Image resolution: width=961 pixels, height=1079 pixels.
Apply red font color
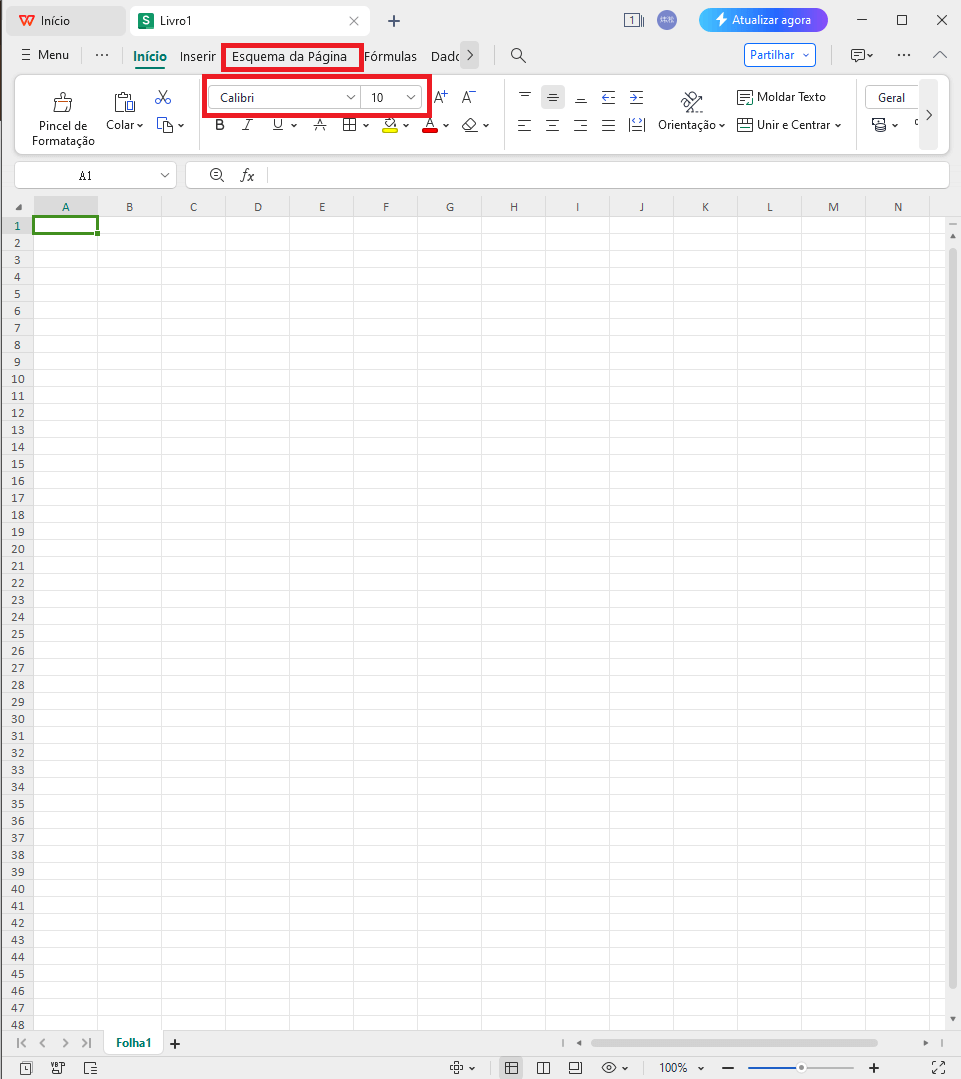click(x=430, y=125)
